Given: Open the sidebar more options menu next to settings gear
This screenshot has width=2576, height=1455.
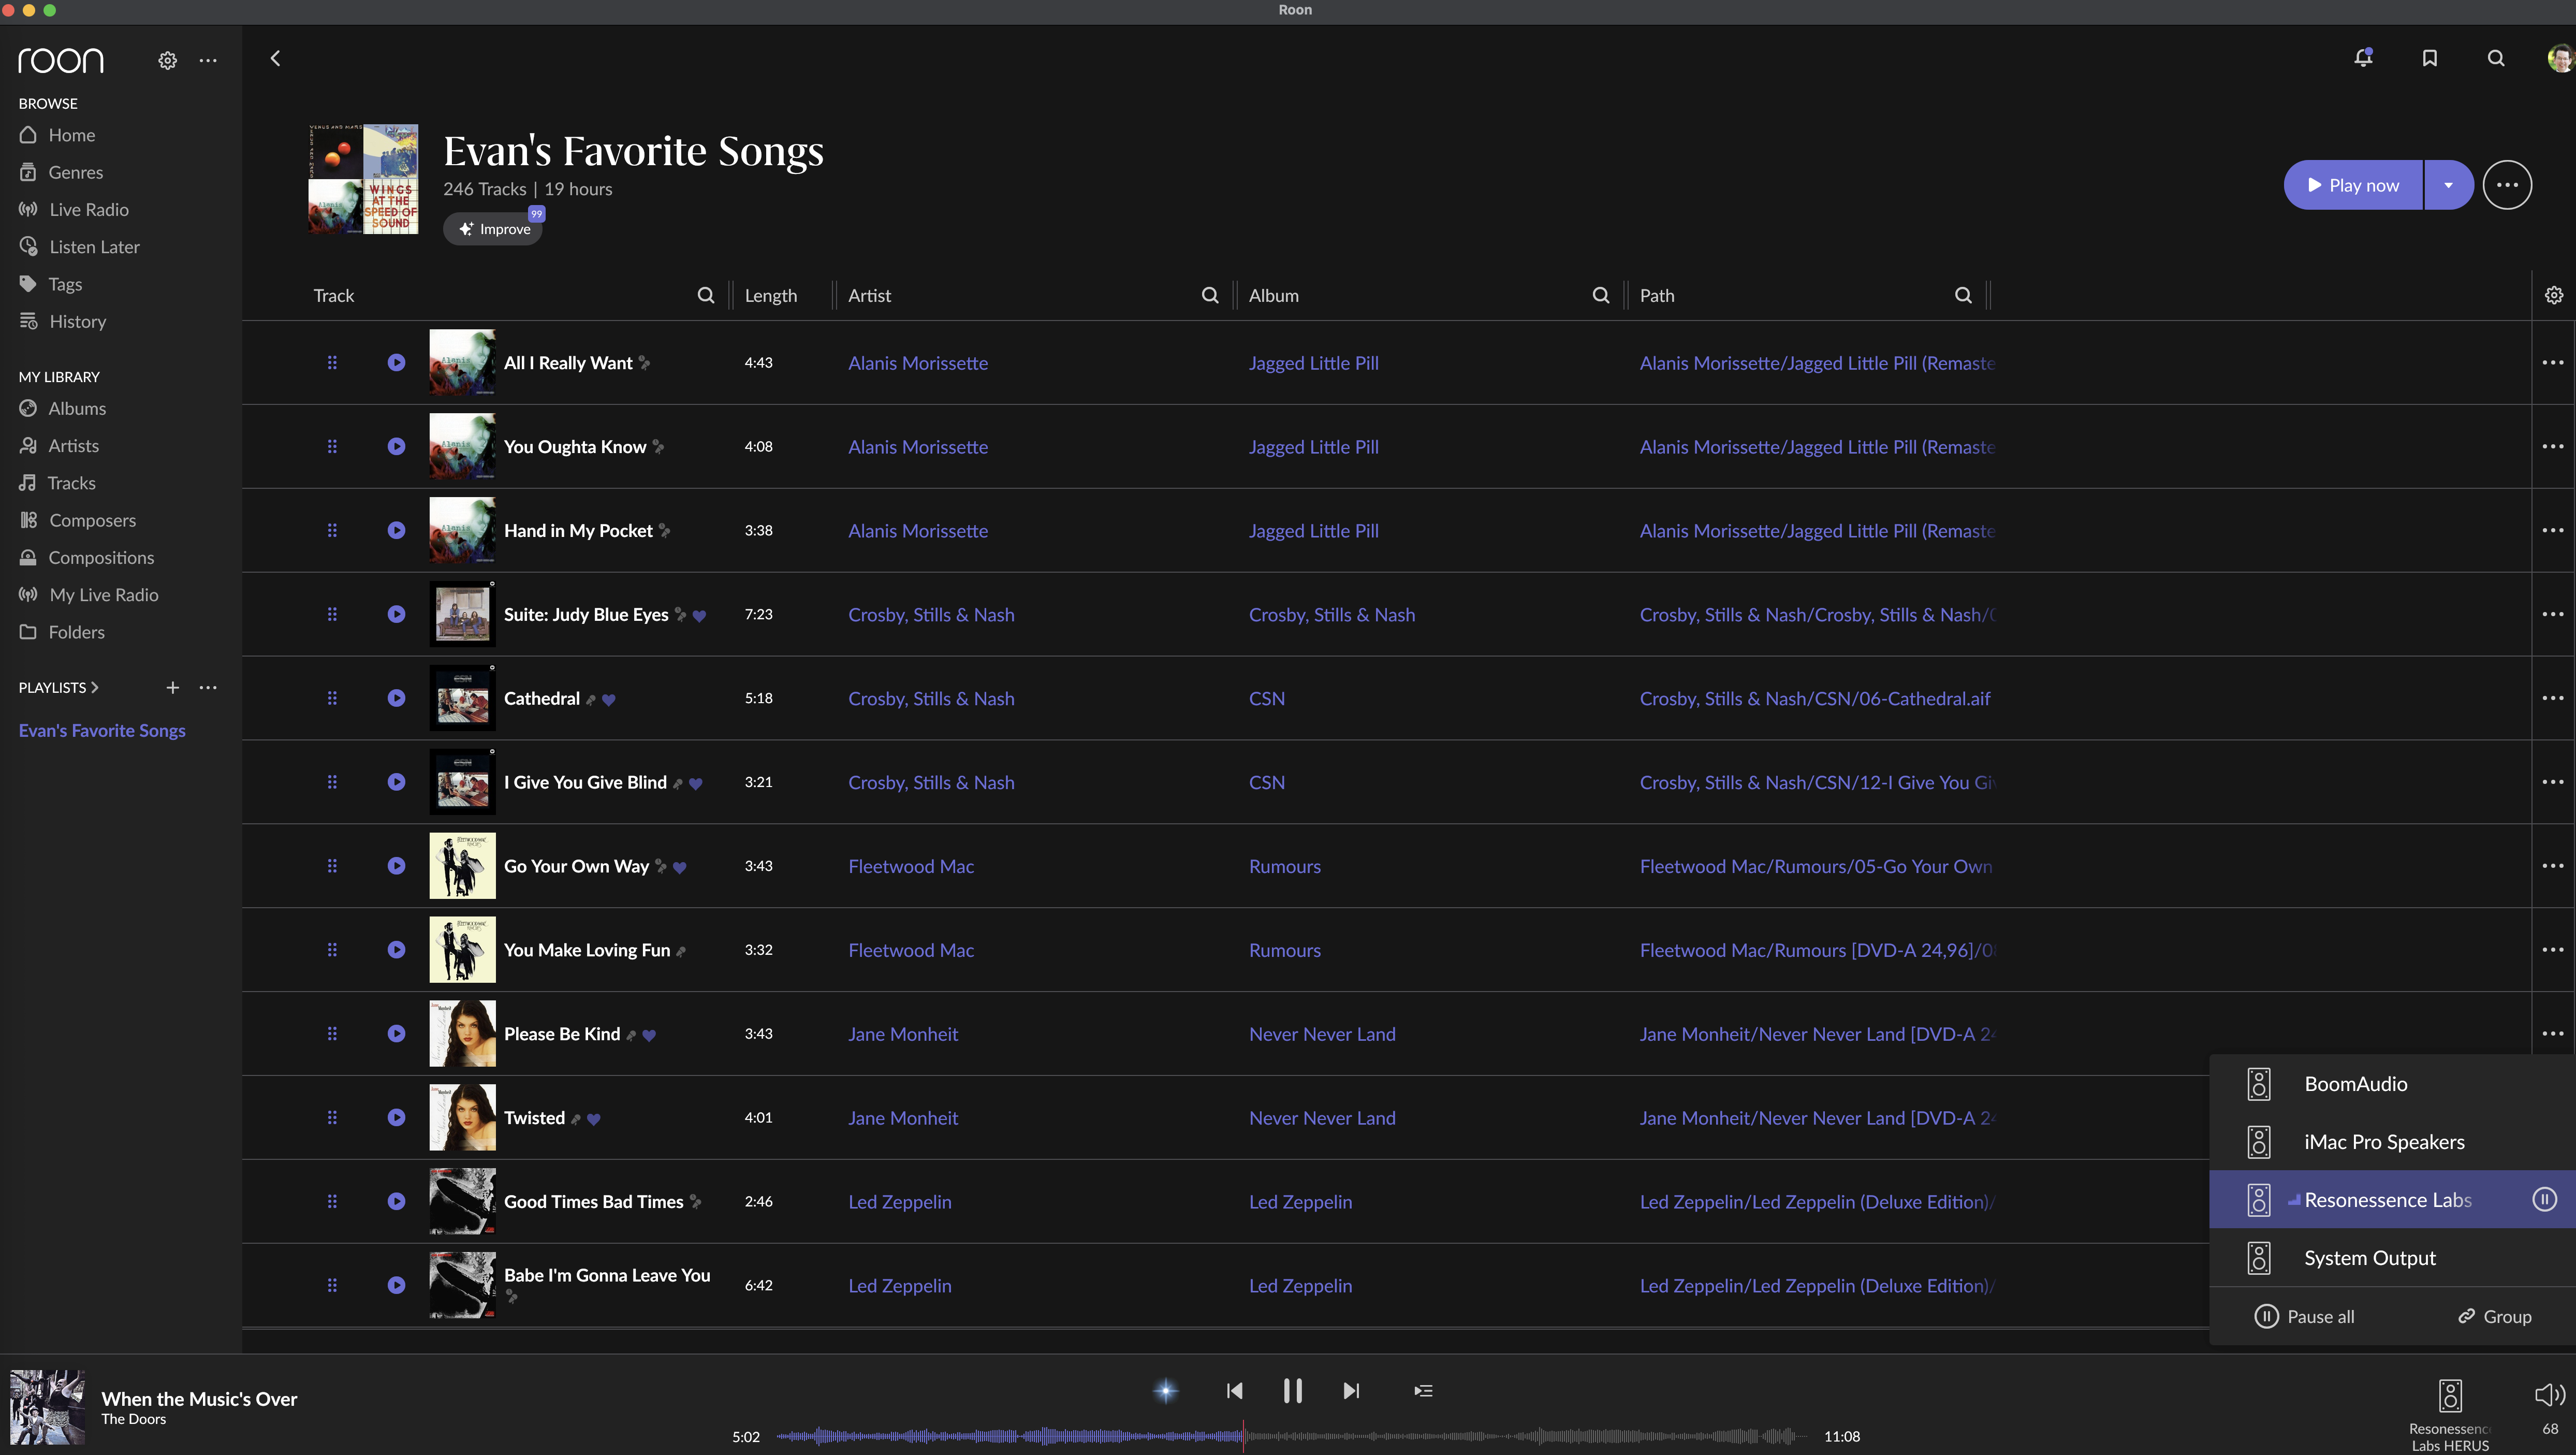Looking at the screenshot, I should (x=208, y=61).
